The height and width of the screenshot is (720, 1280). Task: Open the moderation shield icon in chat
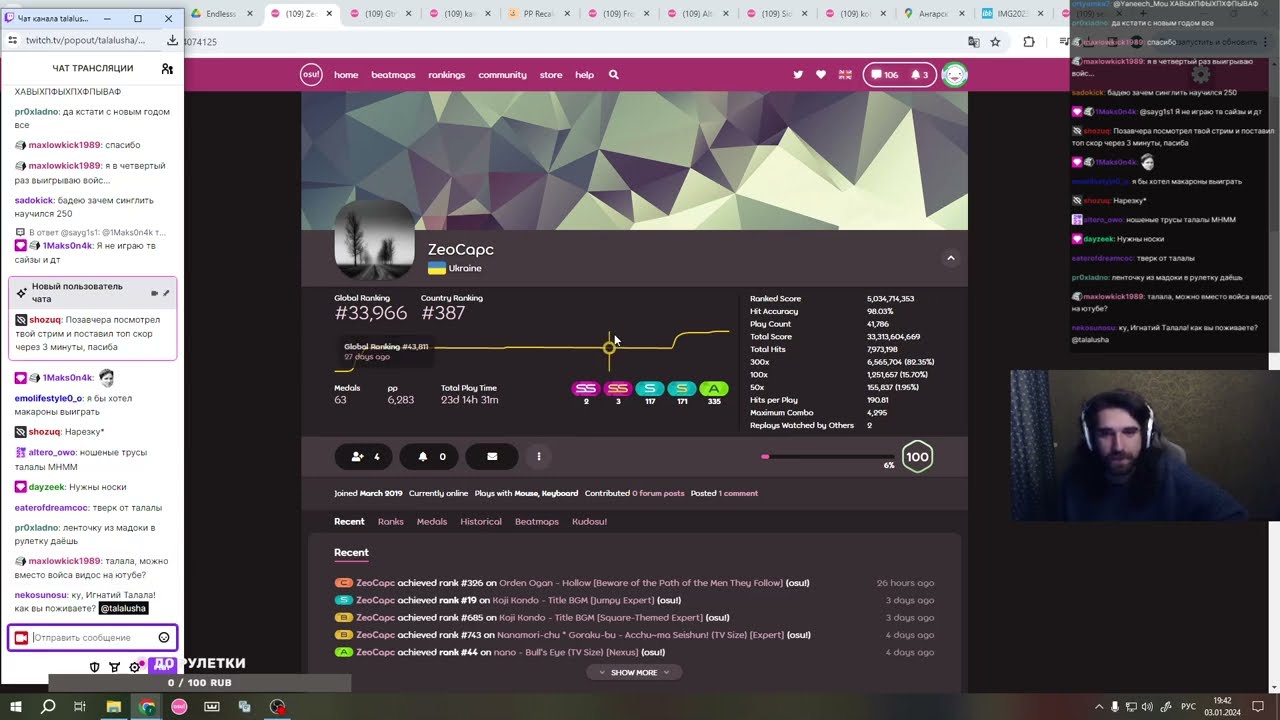click(x=95, y=667)
